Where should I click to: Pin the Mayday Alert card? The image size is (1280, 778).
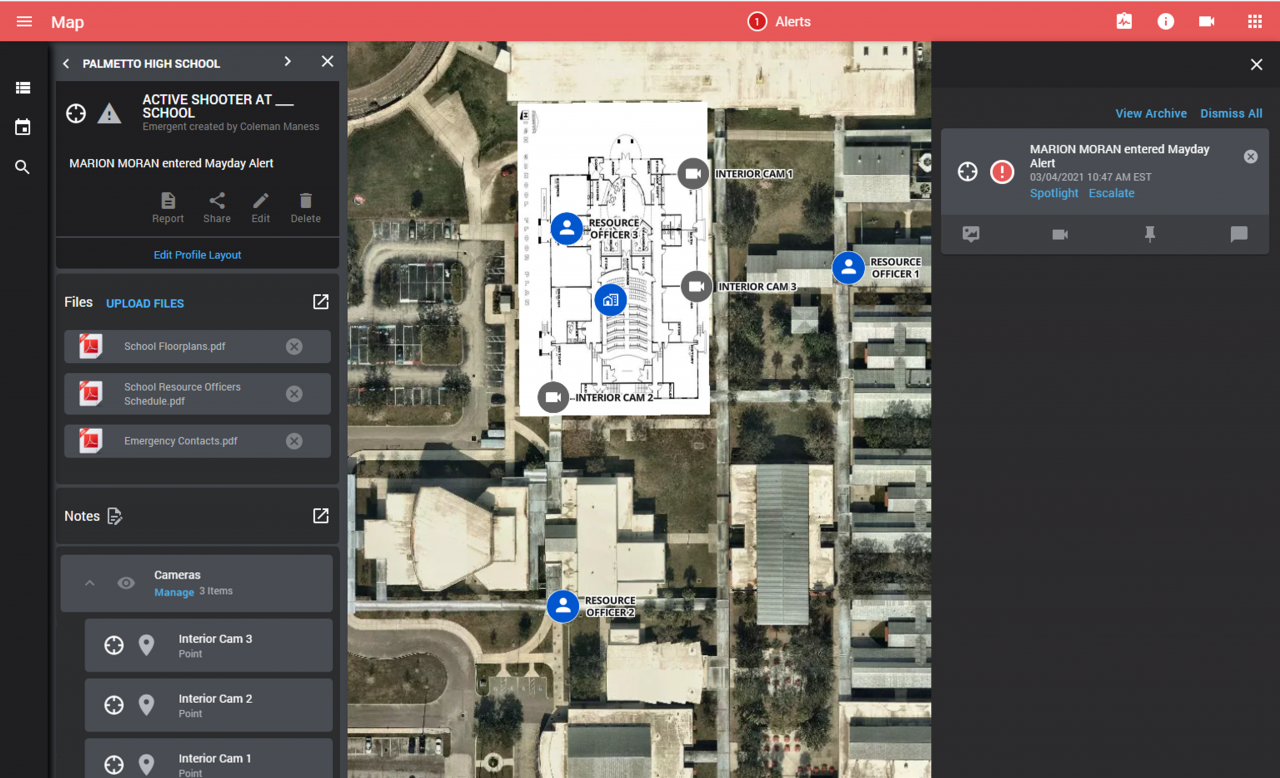point(1149,234)
